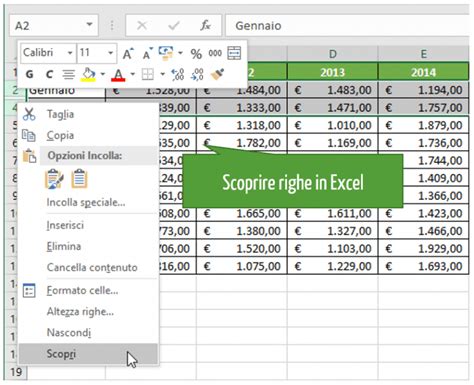474x385 pixels.
Task: Activate the format painter brush
Action: click(217, 74)
